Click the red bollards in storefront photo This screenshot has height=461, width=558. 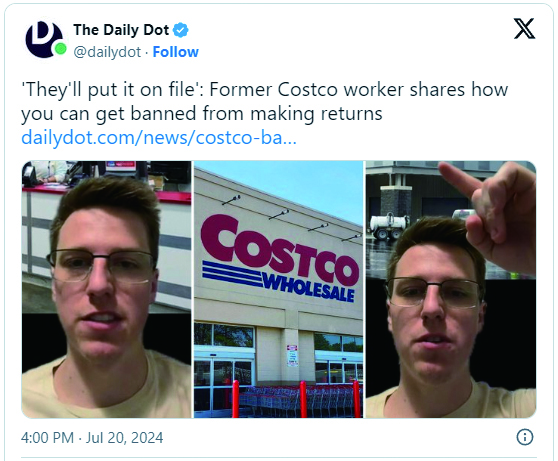[x=296, y=398]
